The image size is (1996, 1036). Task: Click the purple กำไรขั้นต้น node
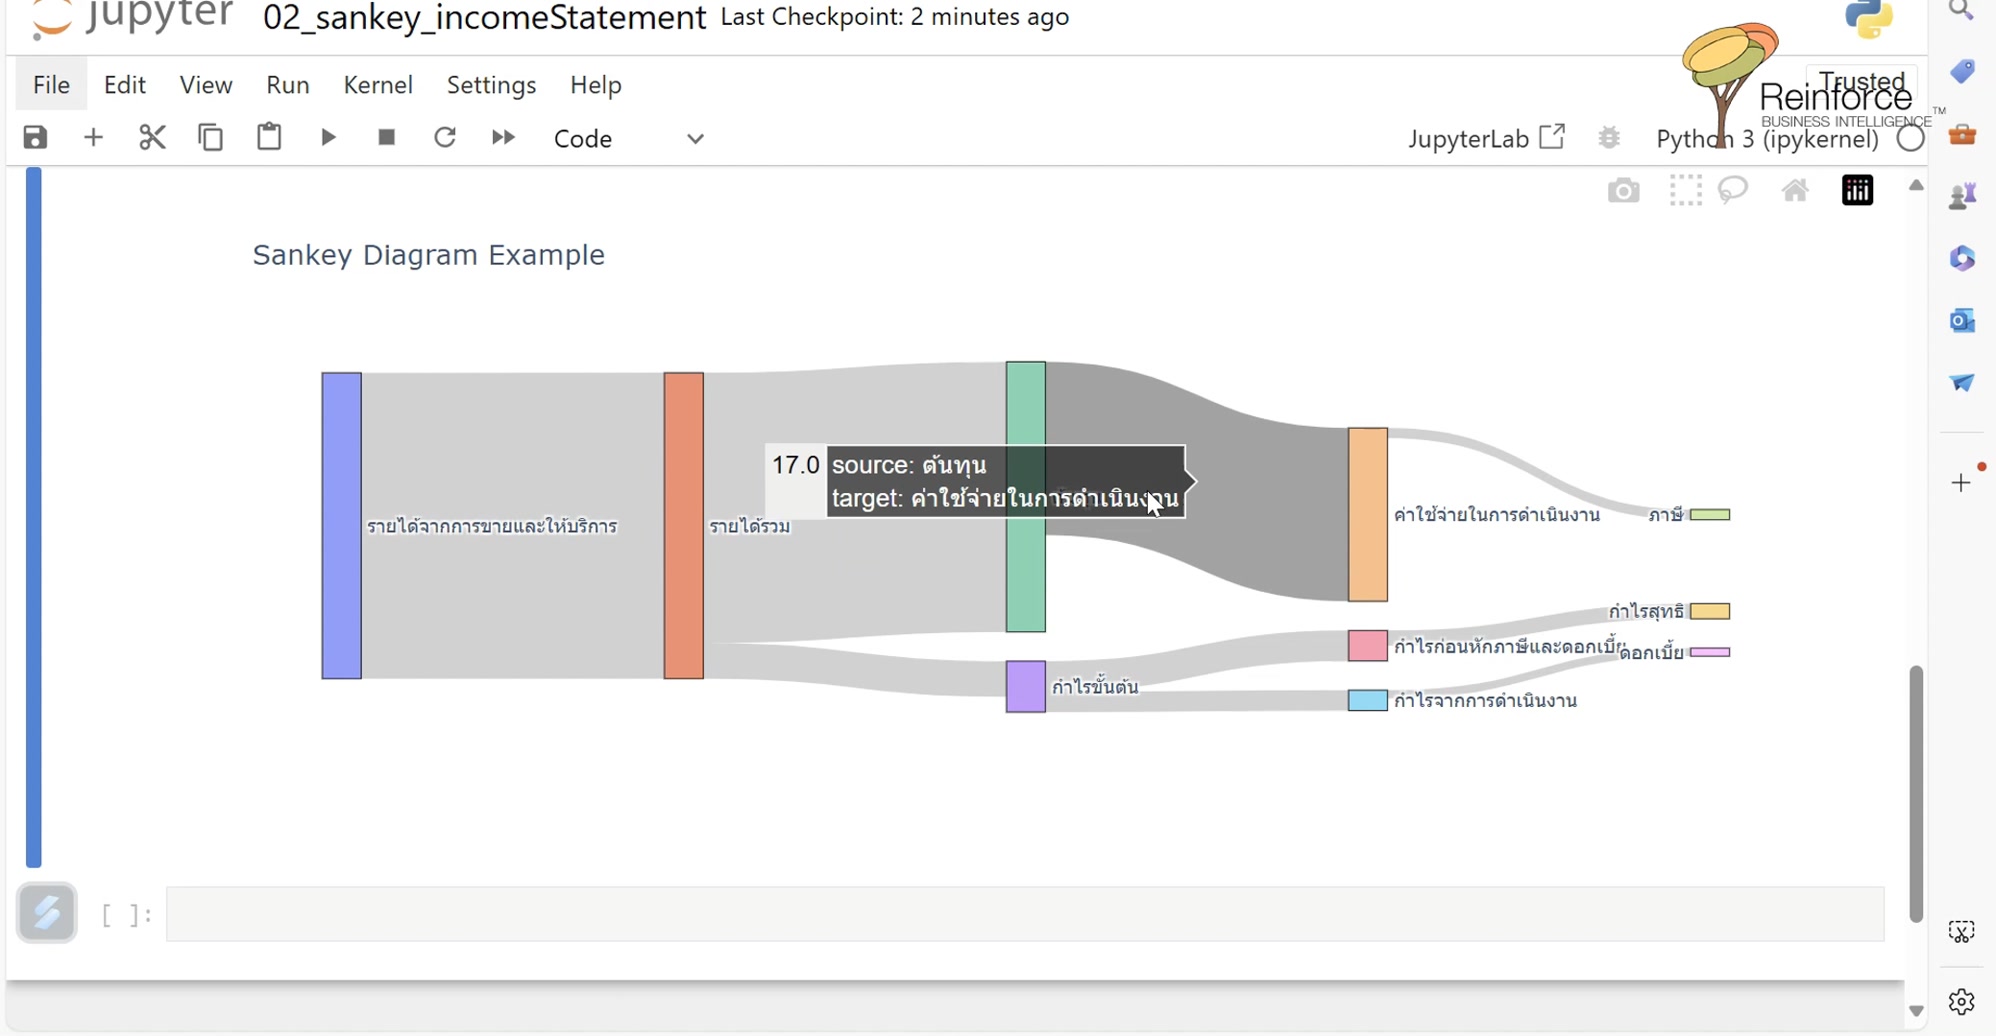tap(1026, 687)
